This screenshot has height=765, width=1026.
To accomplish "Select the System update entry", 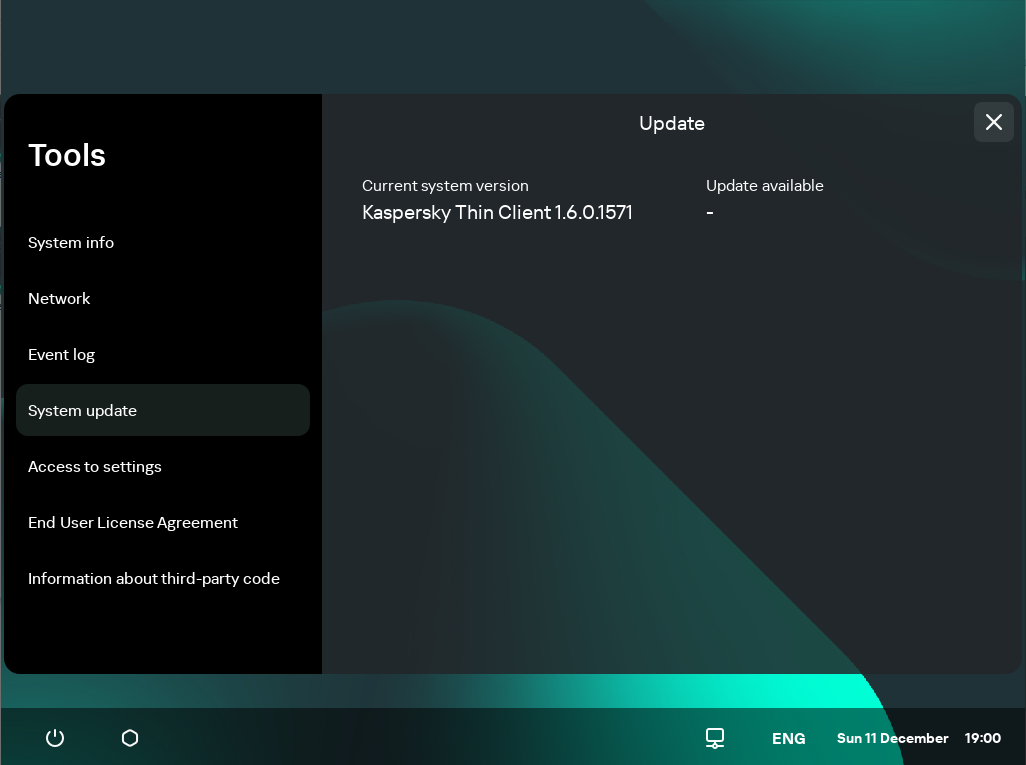I will [83, 410].
